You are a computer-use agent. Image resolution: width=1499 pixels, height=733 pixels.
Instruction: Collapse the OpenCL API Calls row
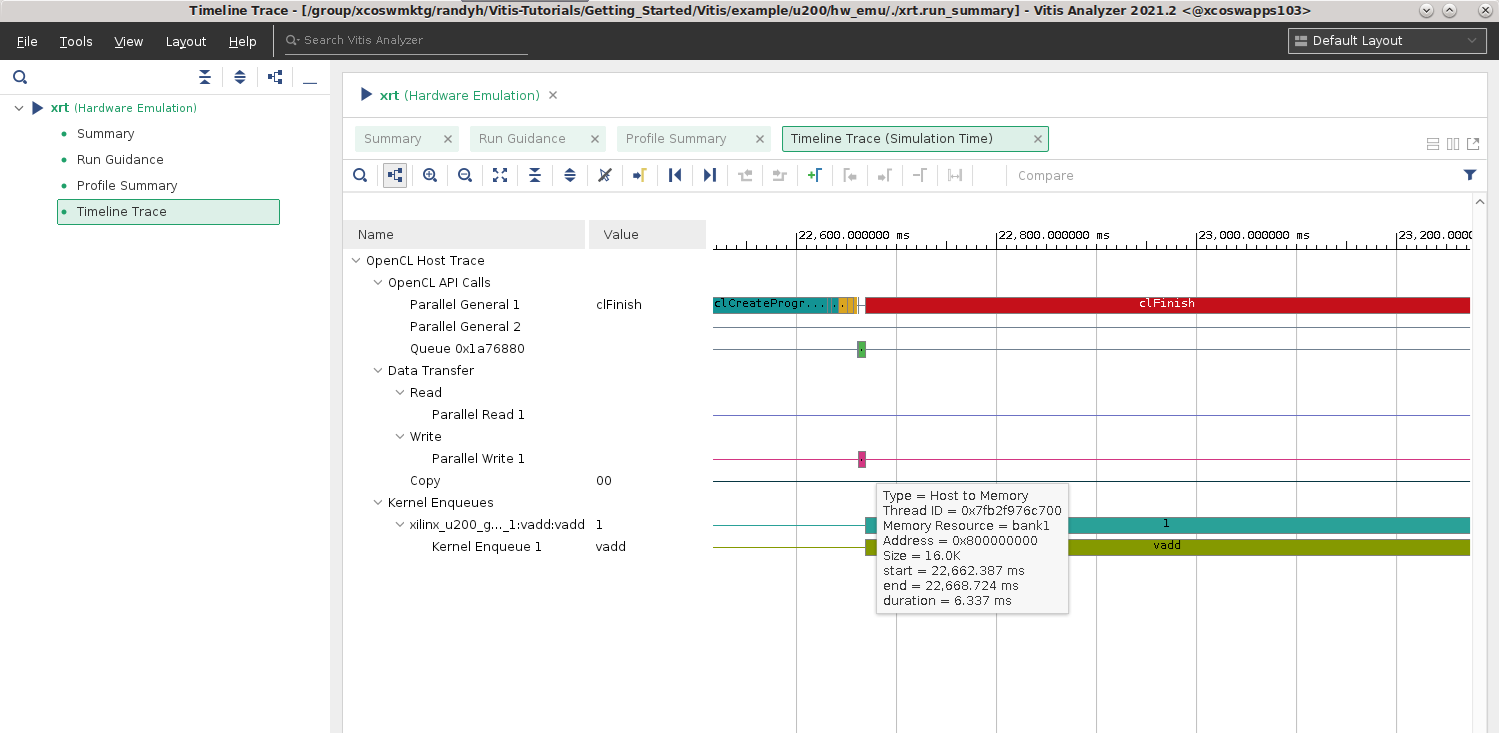coord(378,282)
